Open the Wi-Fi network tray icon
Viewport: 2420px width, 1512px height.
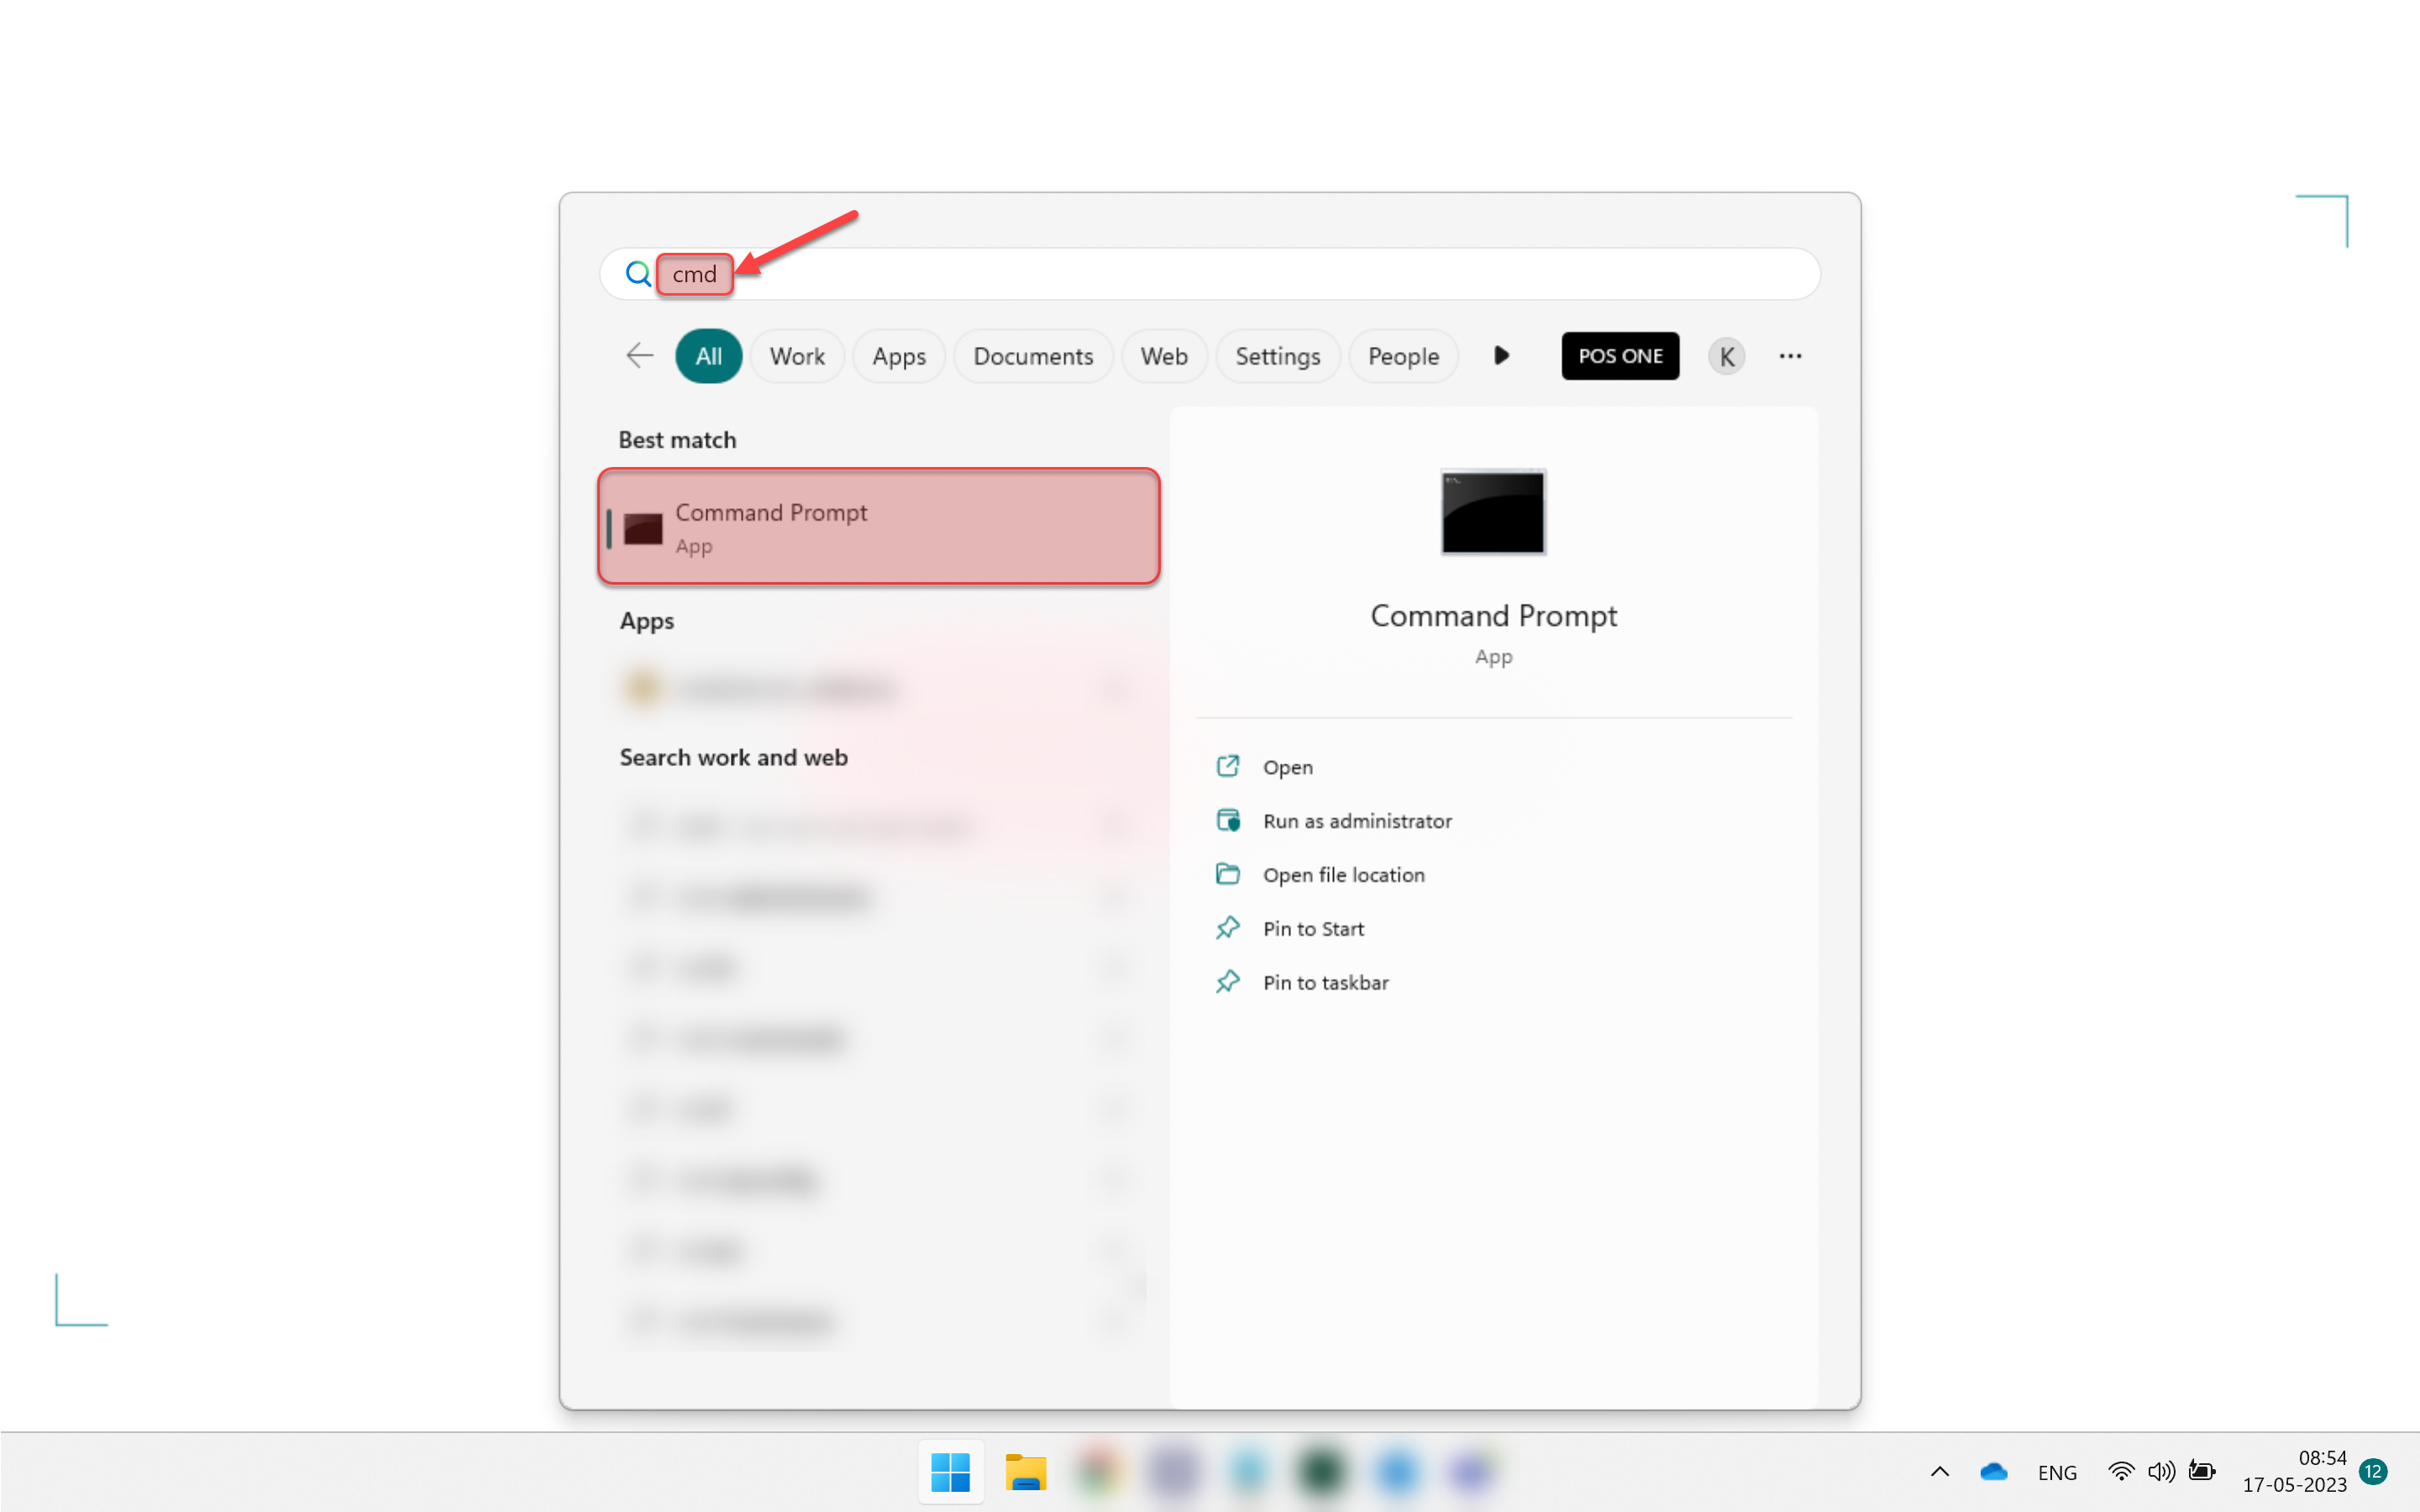pyautogui.click(x=2119, y=1472)
